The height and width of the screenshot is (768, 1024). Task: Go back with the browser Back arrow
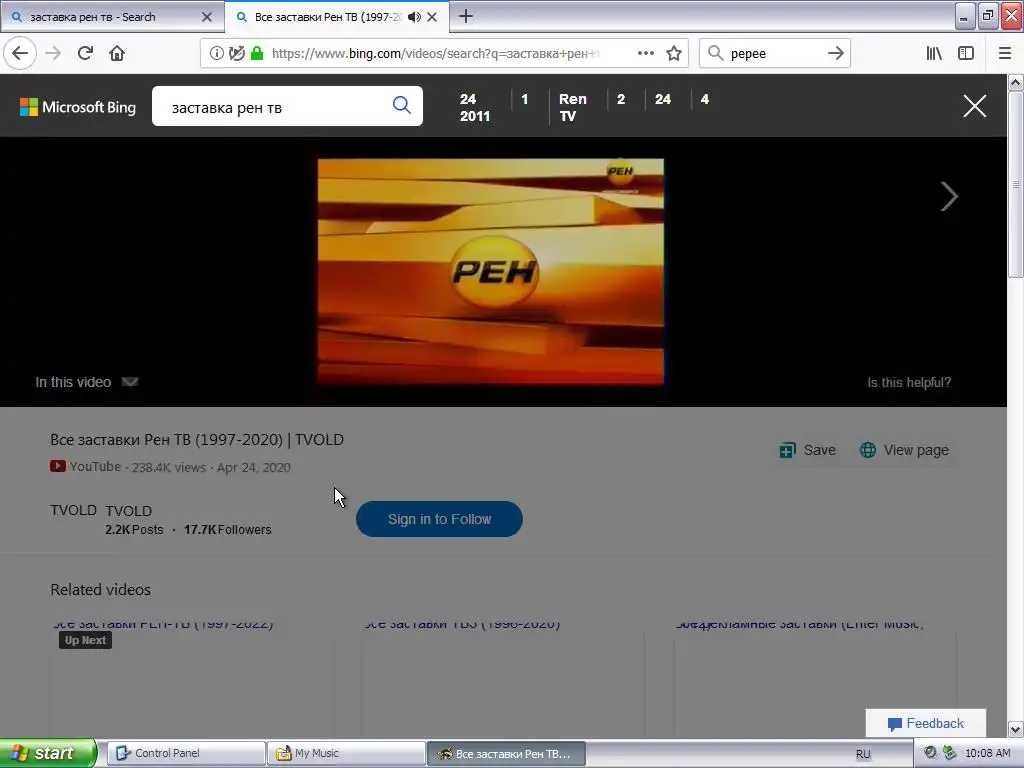[x=20, y=54]
